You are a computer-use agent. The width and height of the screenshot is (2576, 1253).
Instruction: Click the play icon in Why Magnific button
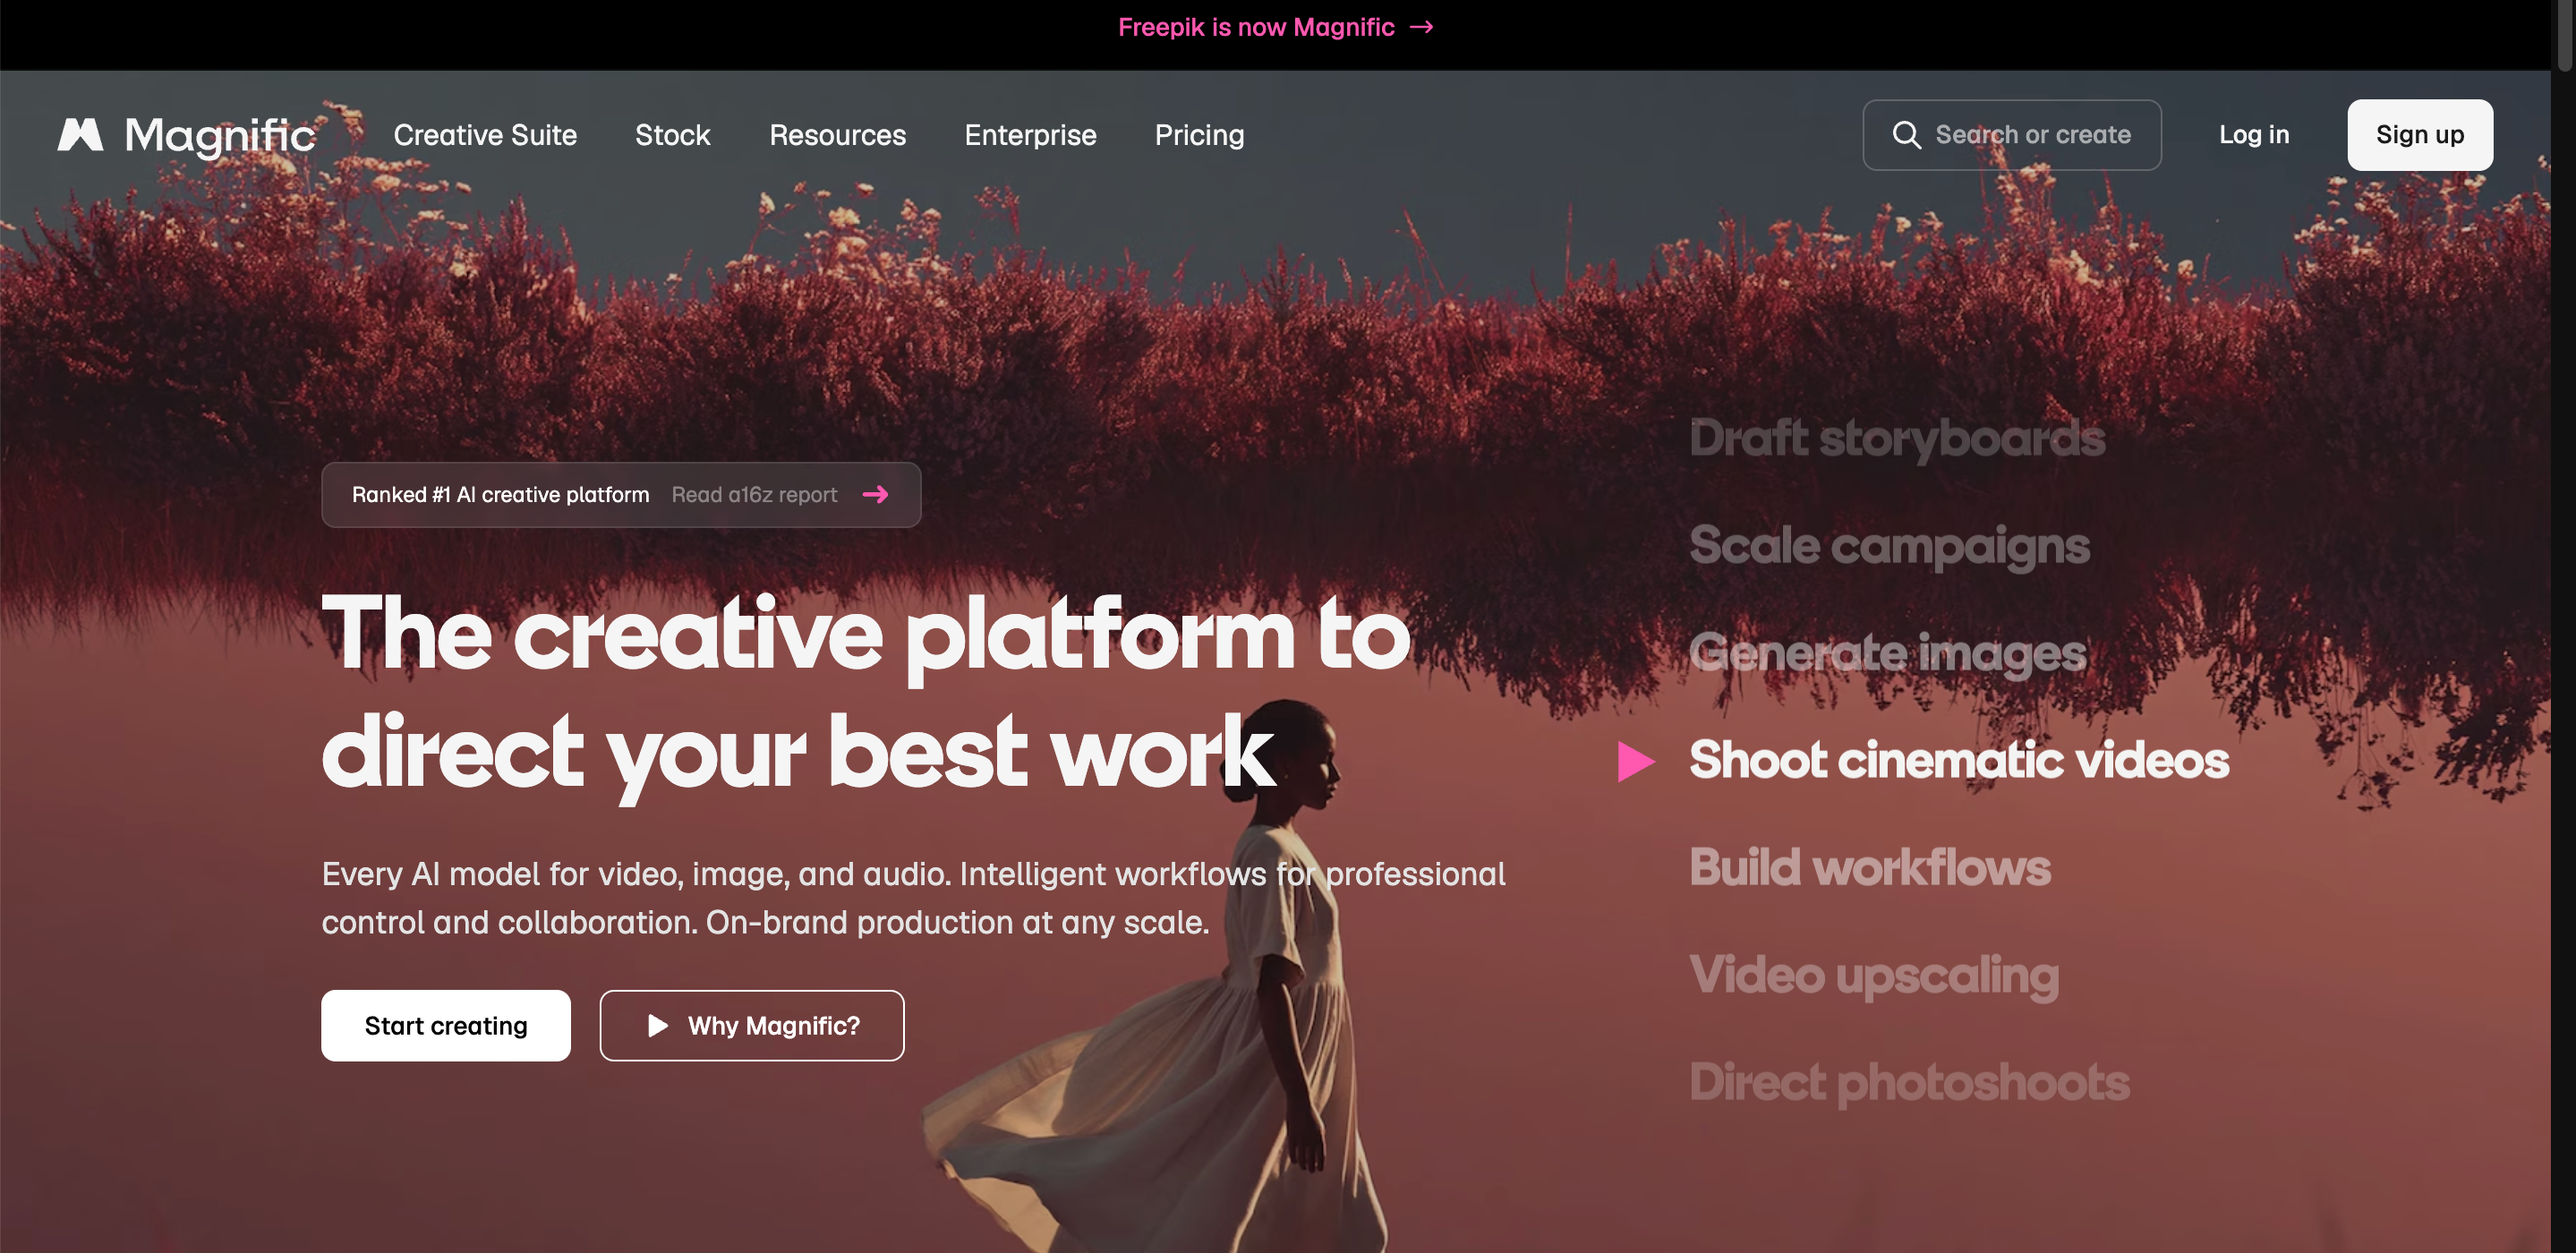657,1026
